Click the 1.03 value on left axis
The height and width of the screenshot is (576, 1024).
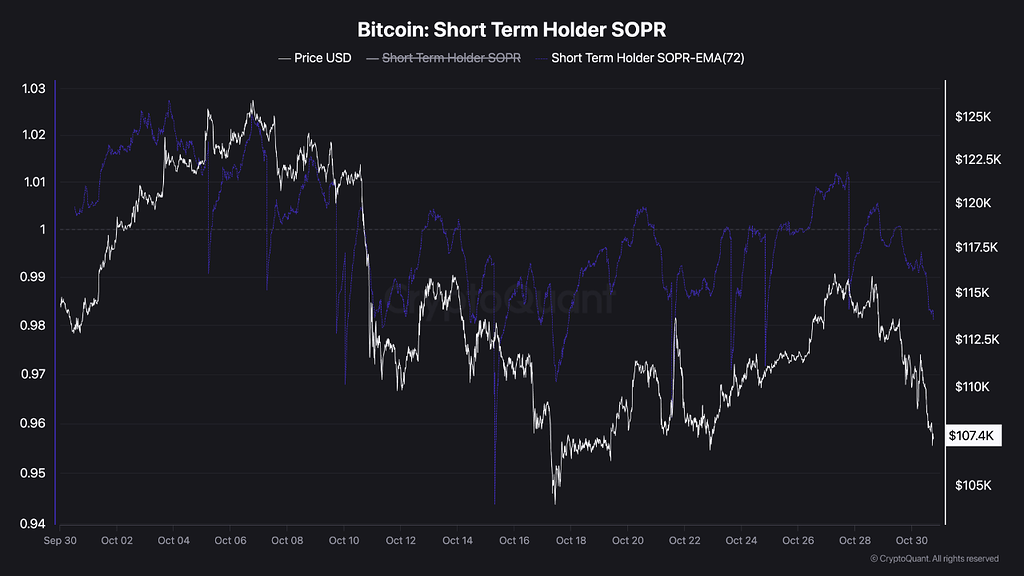tap(34, 89)
